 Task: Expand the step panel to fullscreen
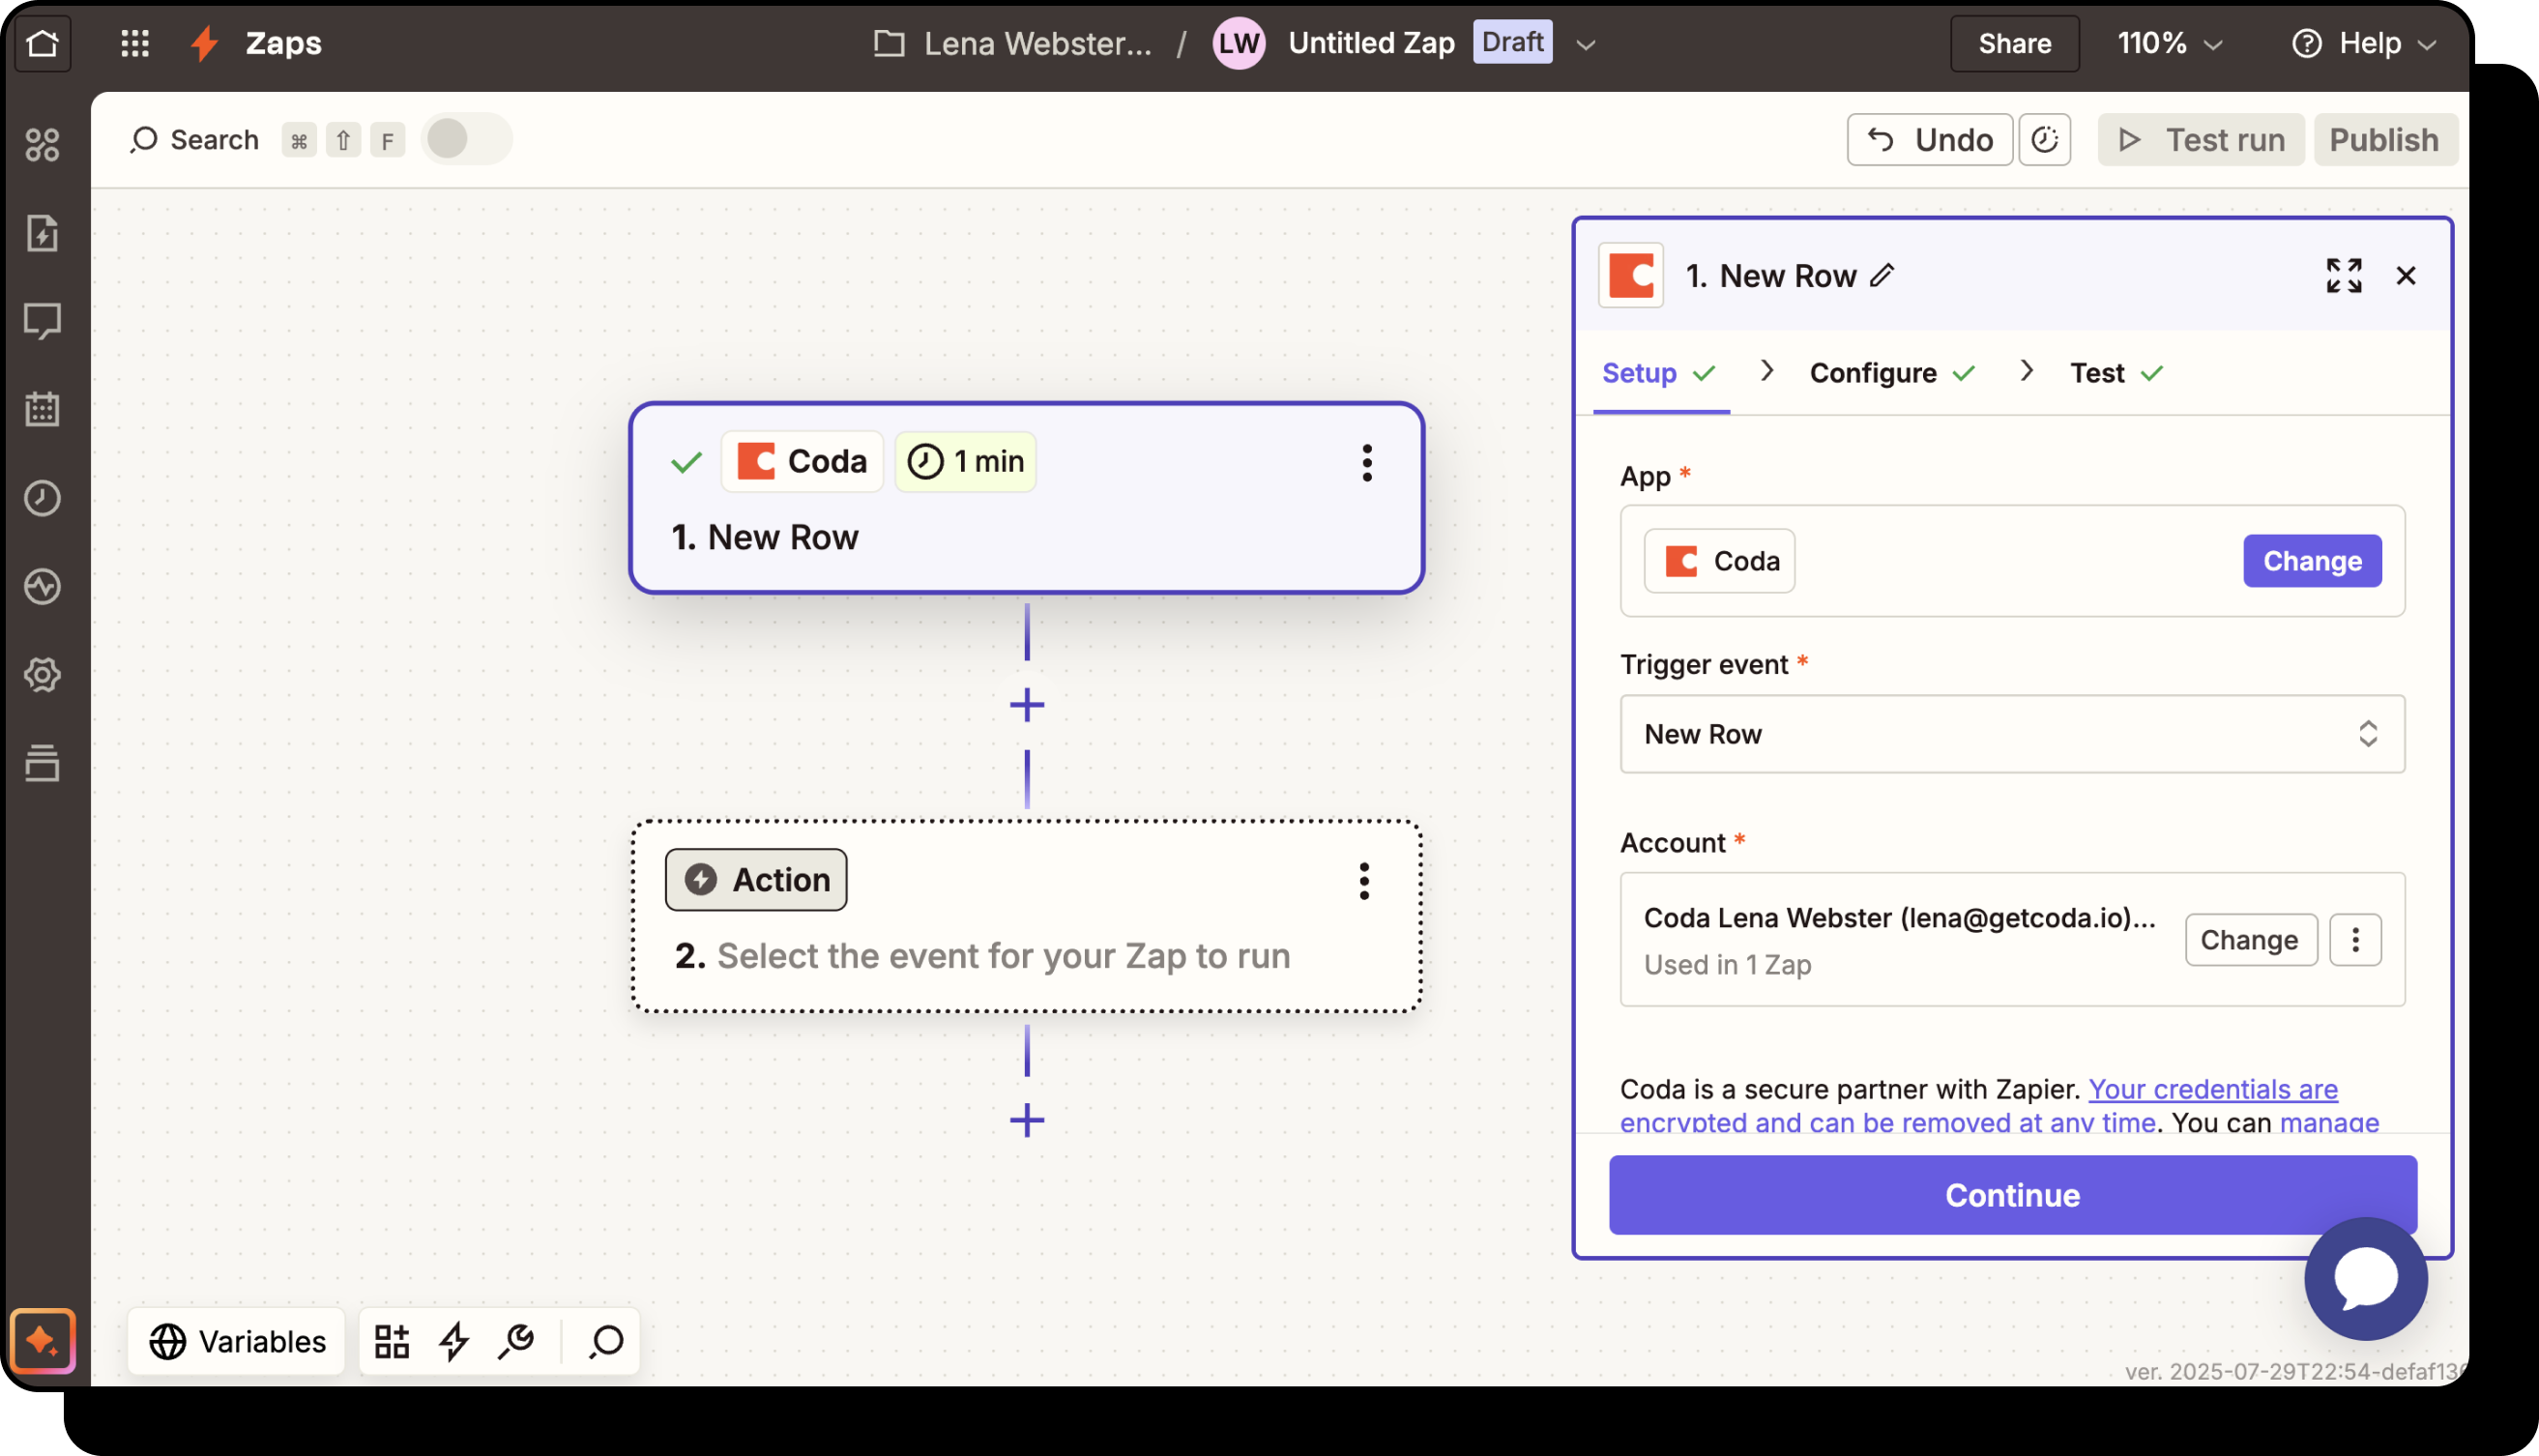[x=2343, y=275]
